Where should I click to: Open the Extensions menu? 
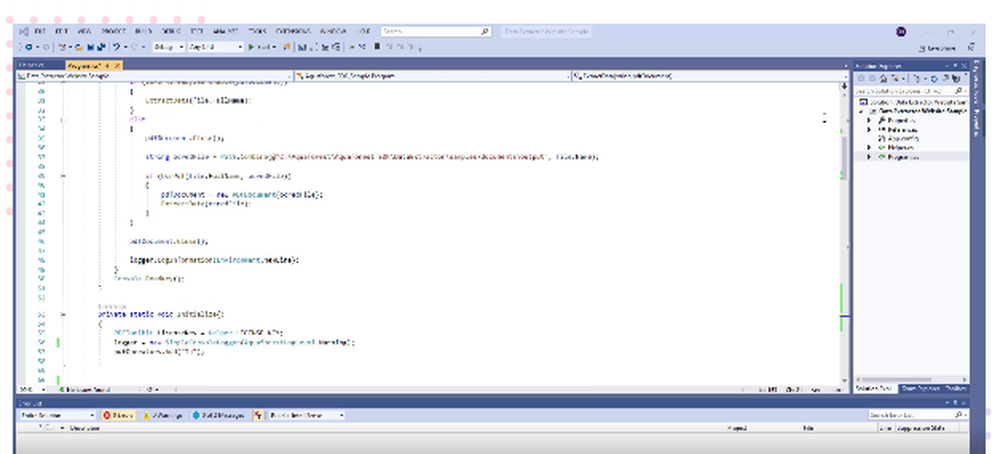pos(293,31)
